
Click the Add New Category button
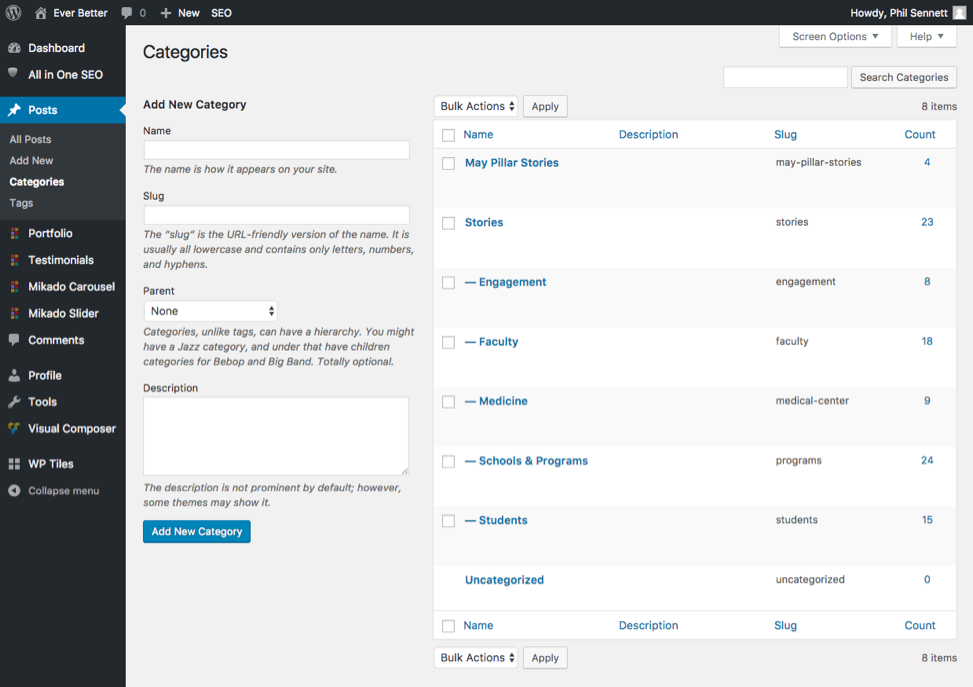[197, 531]
